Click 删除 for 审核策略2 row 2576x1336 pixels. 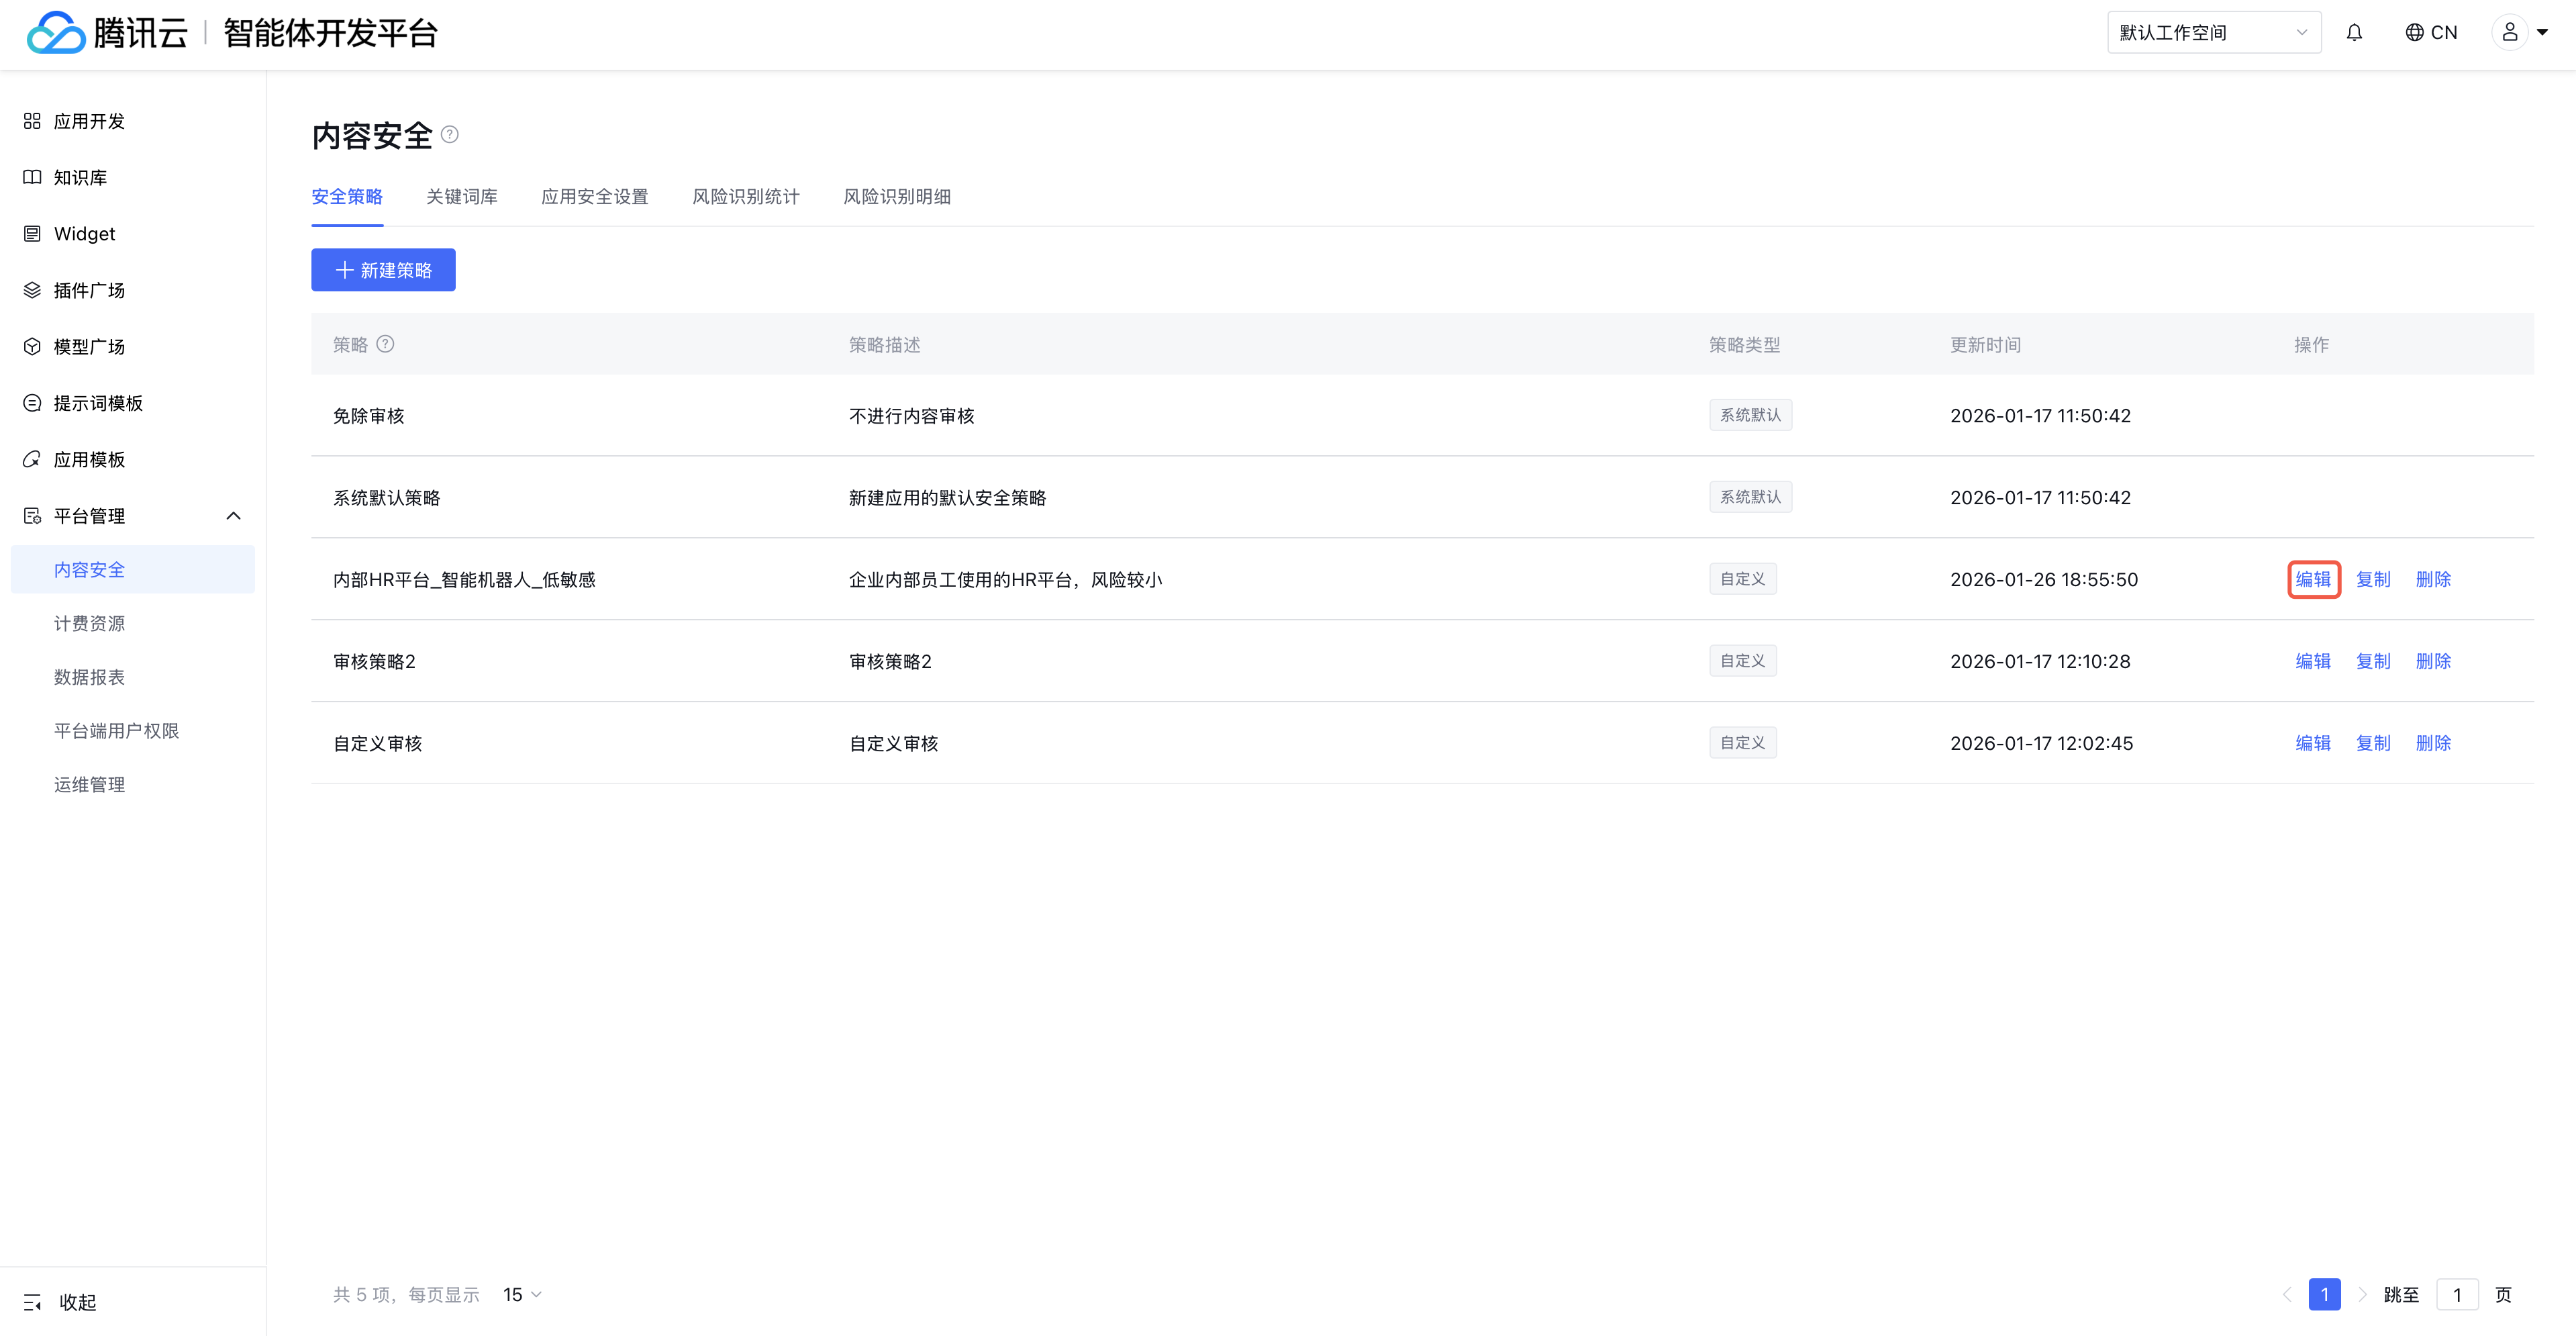[x=2432, y=661]
